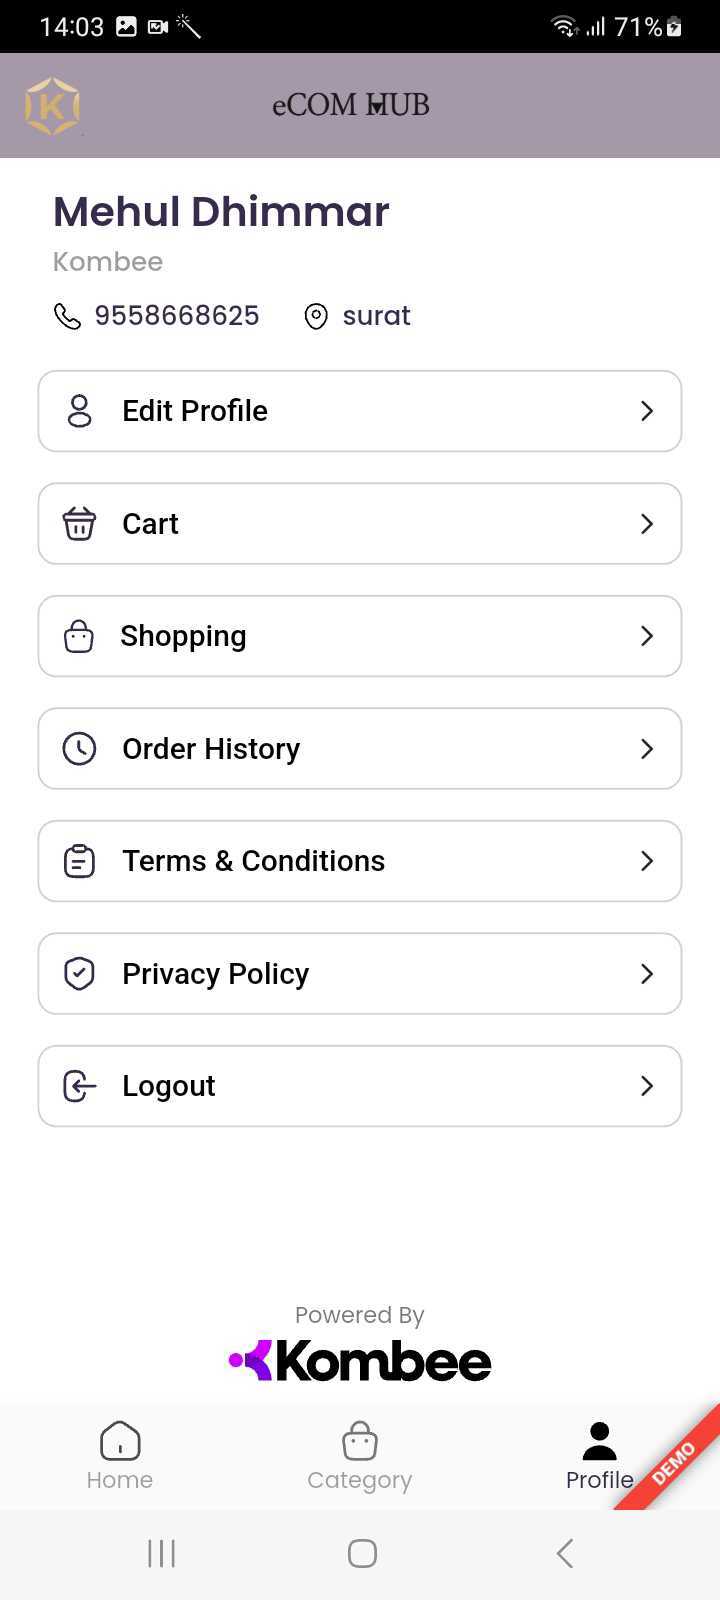This screenshot has height=1600, width=720.
Task: Tap the cart basket icon
Action: 79,524
